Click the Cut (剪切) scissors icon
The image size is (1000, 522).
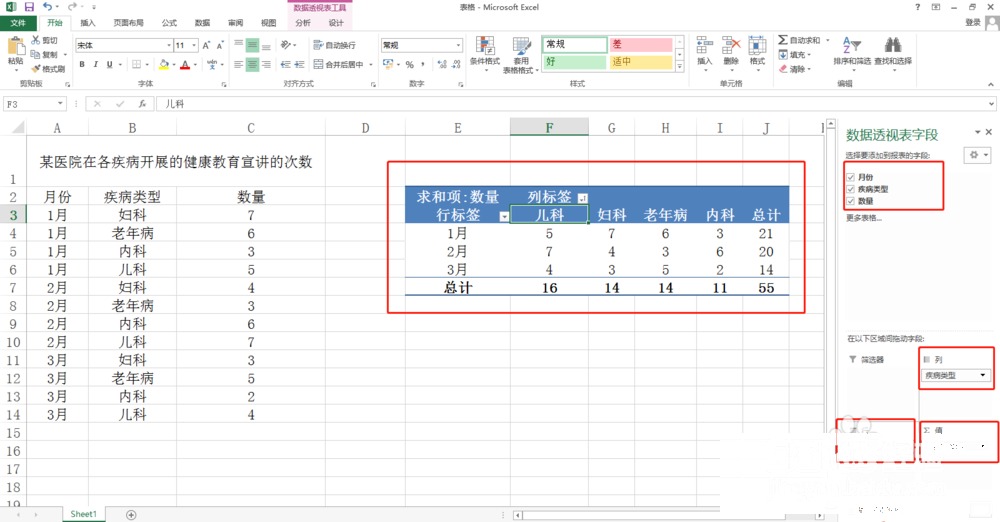pyautogui.click(x=36, y=40)
